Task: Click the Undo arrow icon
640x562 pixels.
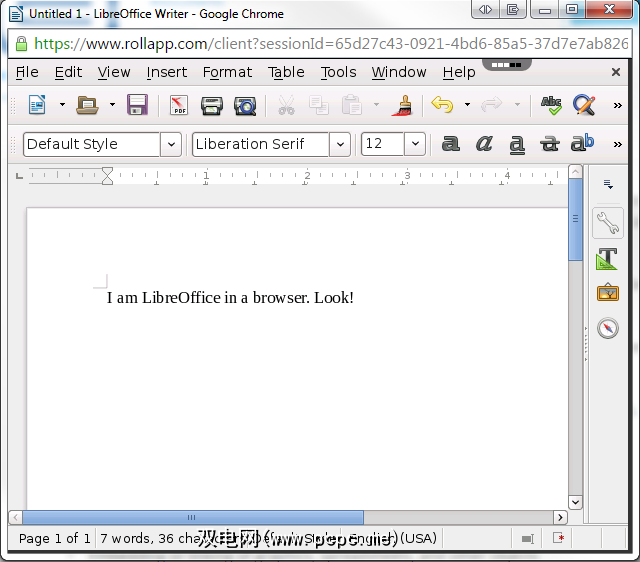Action: point(442,105)
